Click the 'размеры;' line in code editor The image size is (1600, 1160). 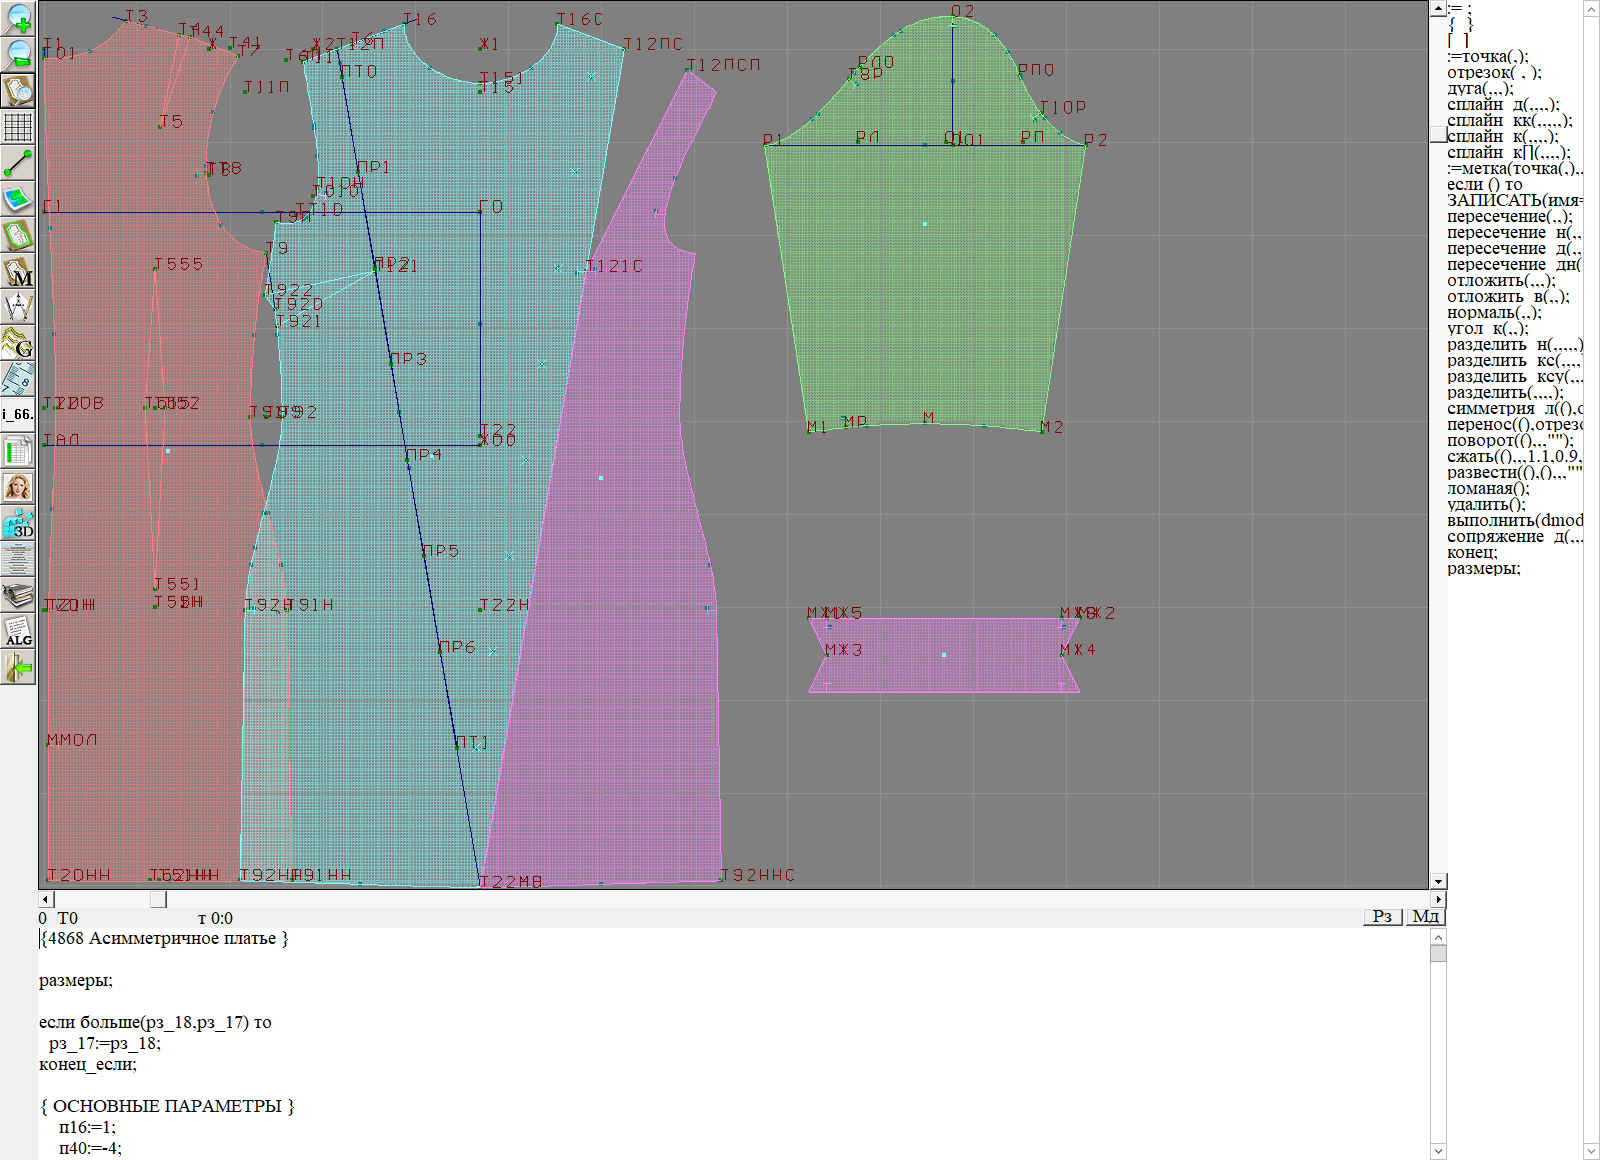point(76,981)
